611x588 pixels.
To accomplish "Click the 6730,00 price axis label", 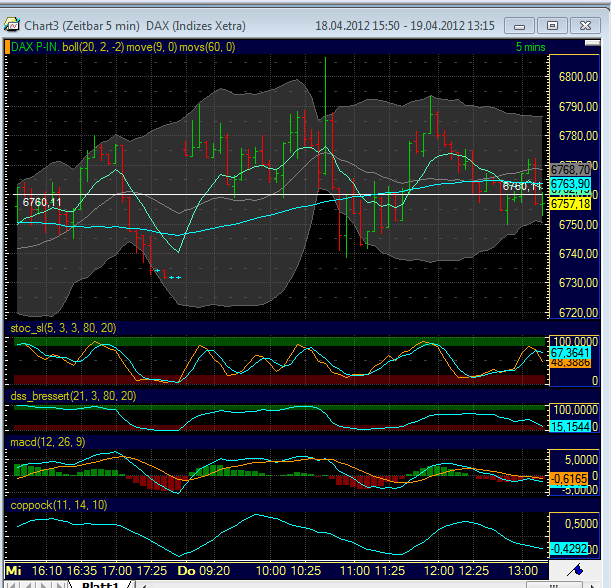I will tap(578, 283).
